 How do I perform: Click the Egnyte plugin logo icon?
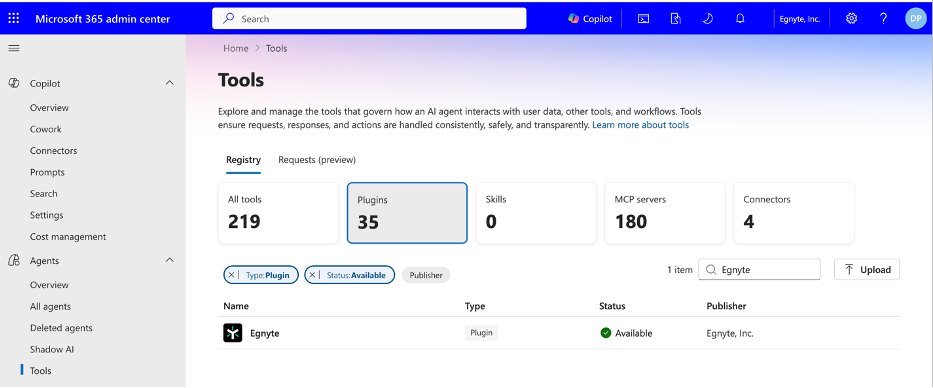[233, 333]
